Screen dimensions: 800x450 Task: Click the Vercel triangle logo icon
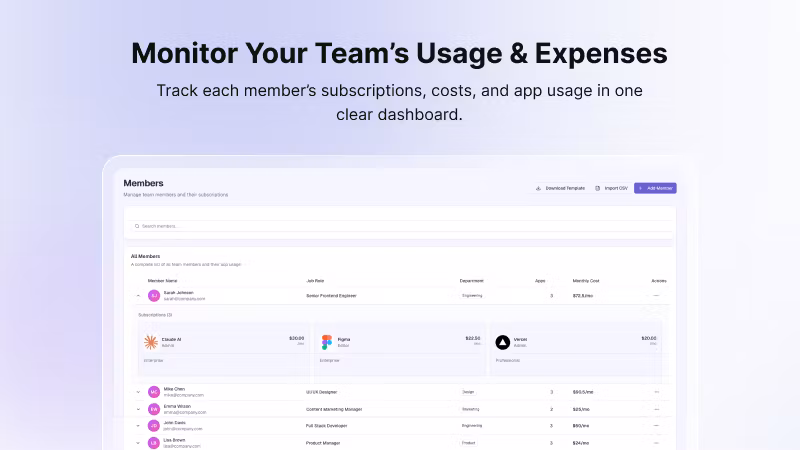coord(503,342)
